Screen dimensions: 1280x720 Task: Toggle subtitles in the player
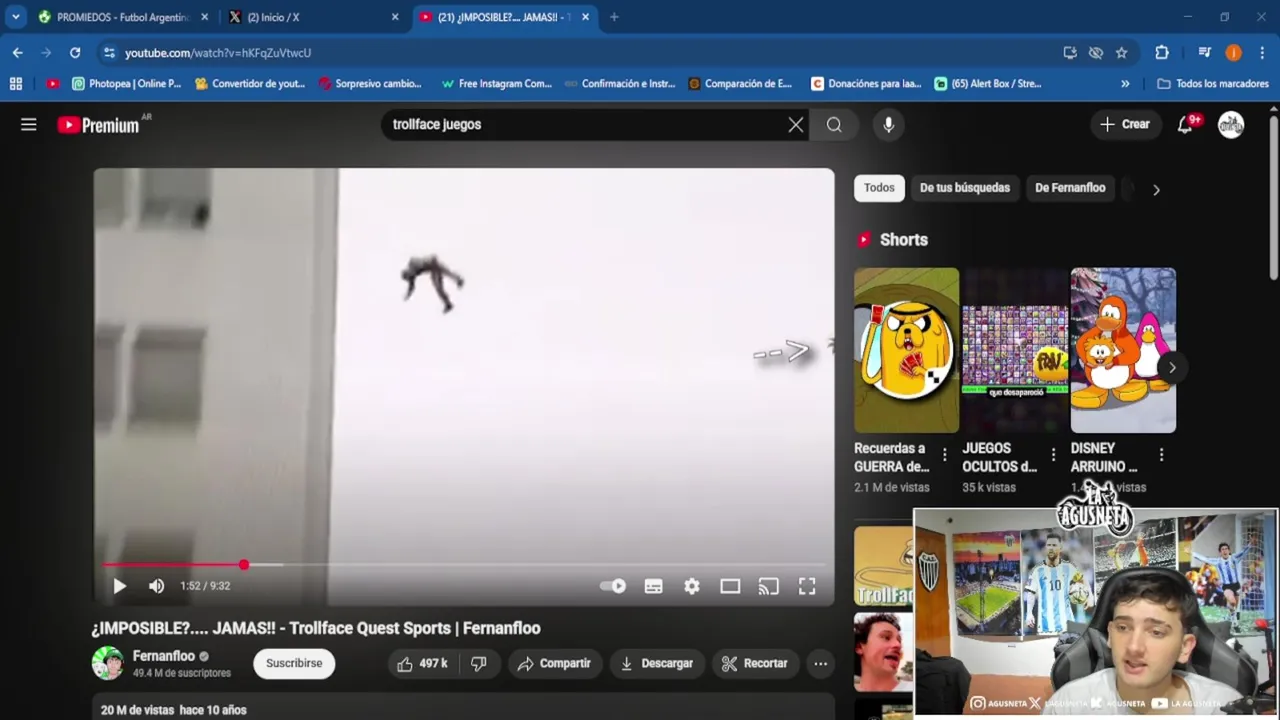tap(653, 586)
